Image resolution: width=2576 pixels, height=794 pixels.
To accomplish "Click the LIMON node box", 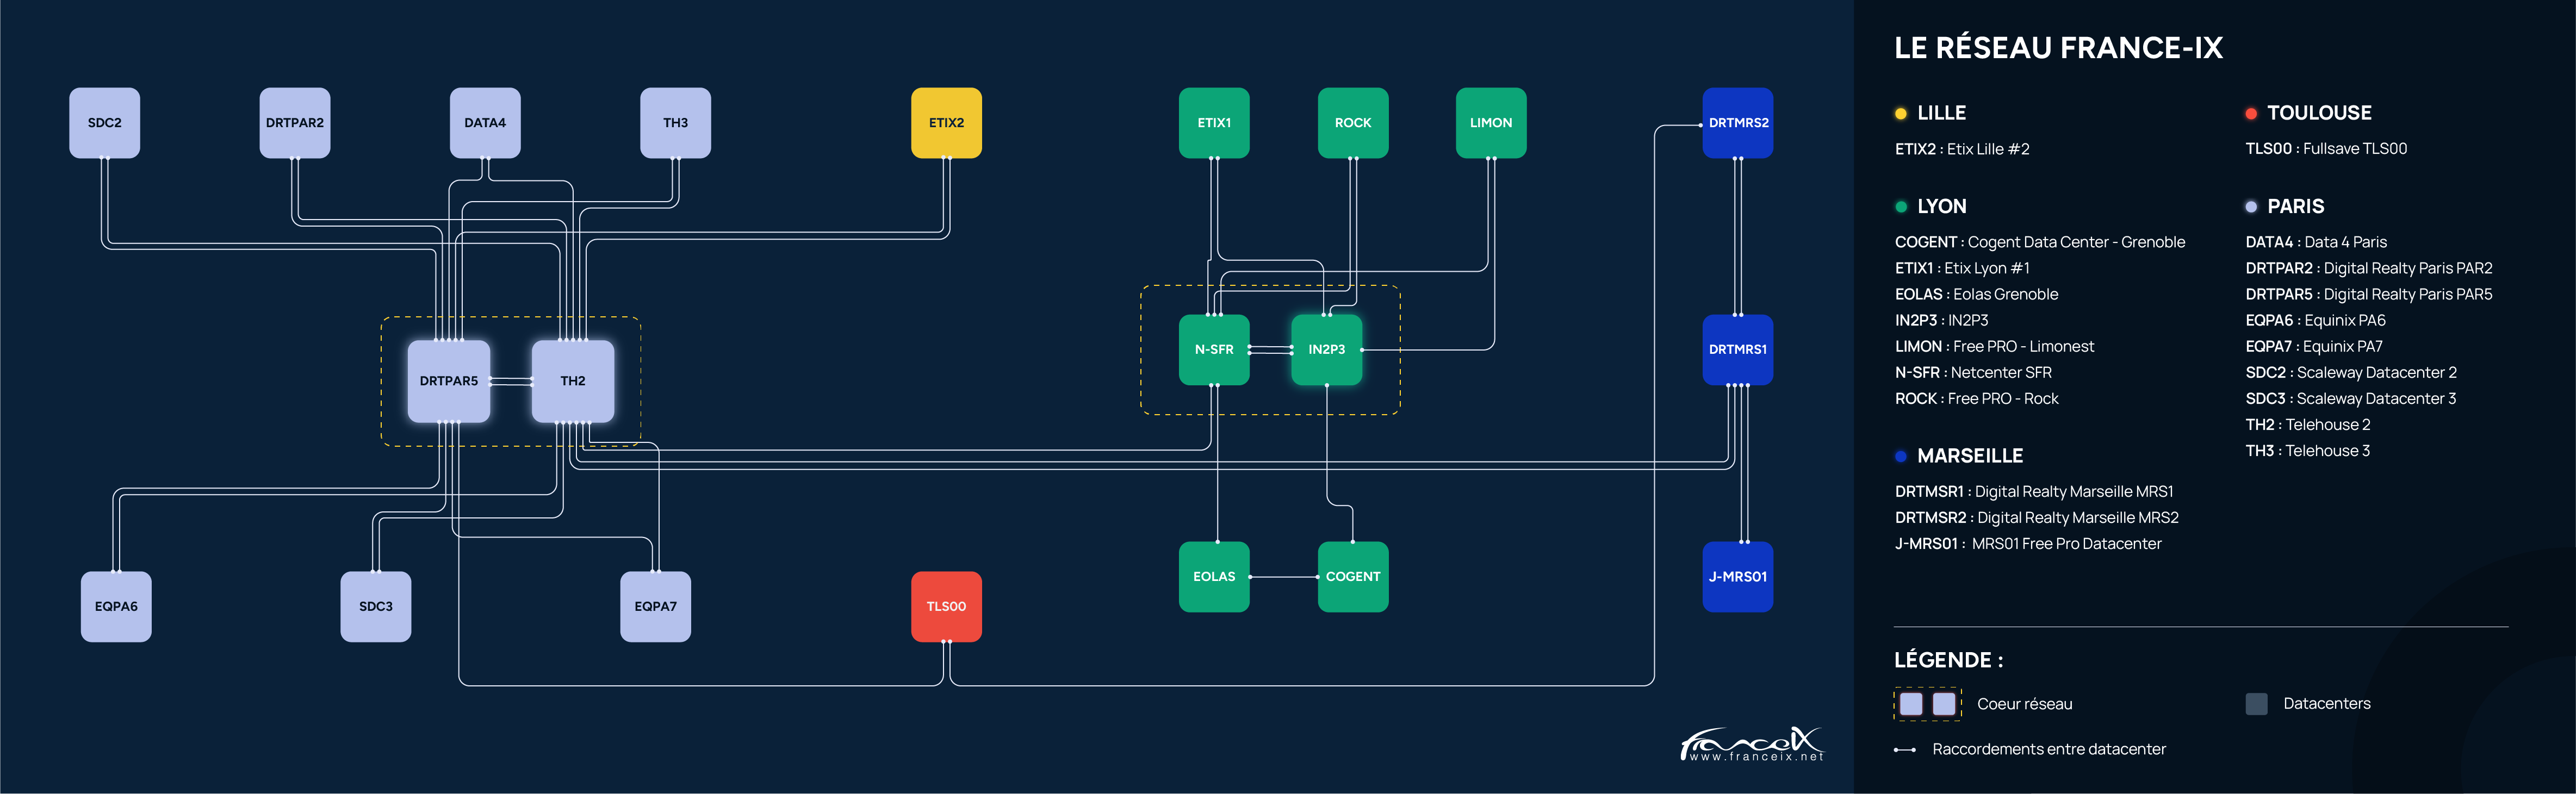I will 1491,123.
